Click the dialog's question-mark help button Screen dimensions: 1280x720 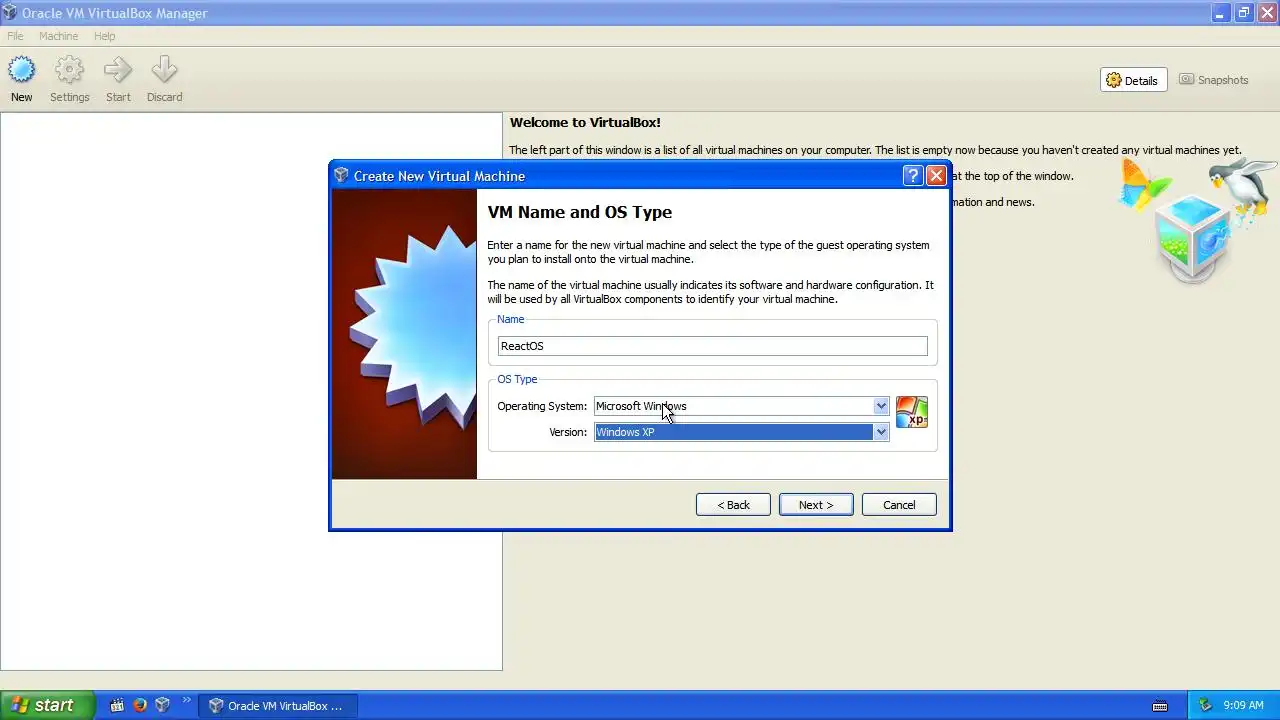912,176
